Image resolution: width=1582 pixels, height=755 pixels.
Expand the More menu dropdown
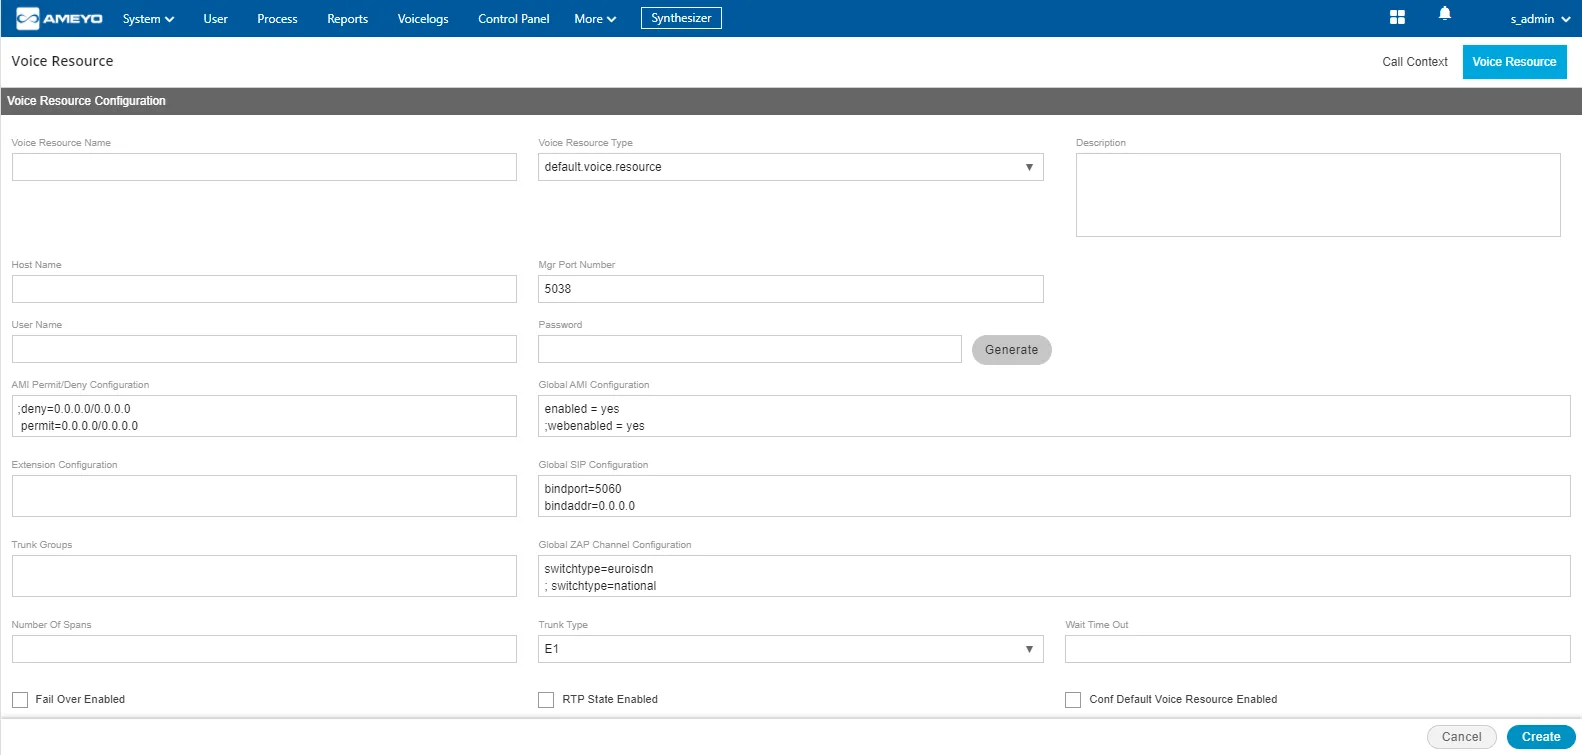pyautogui.click(x=595, y=19)
